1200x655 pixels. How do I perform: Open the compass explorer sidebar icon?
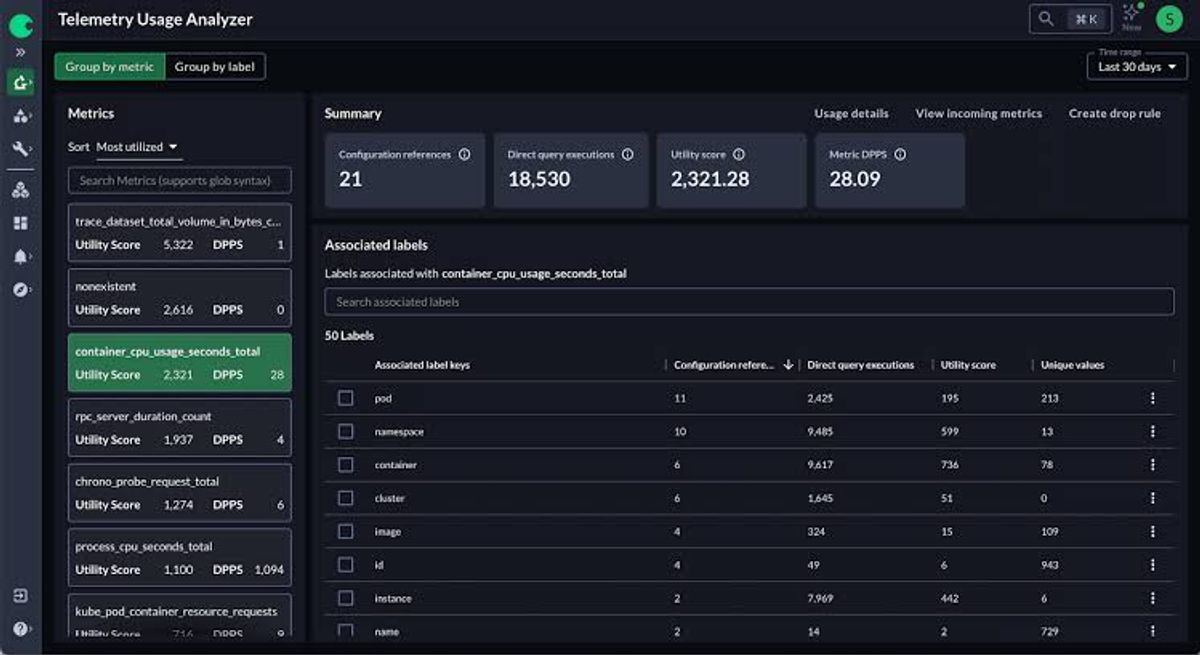[x=21, y=289]
